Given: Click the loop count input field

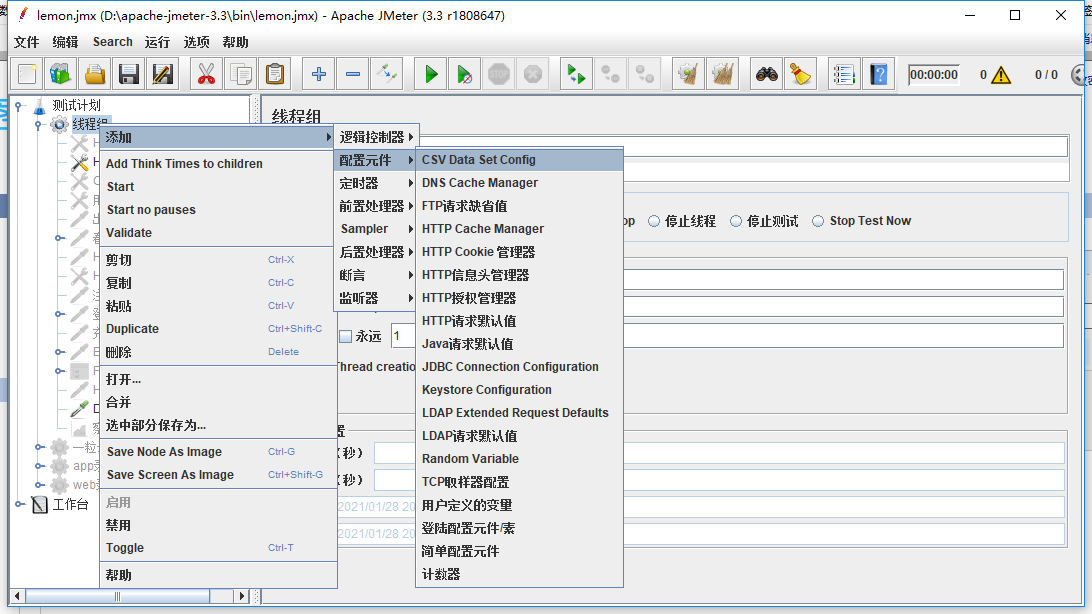Looking at the screenshot, I should point(403,336).
